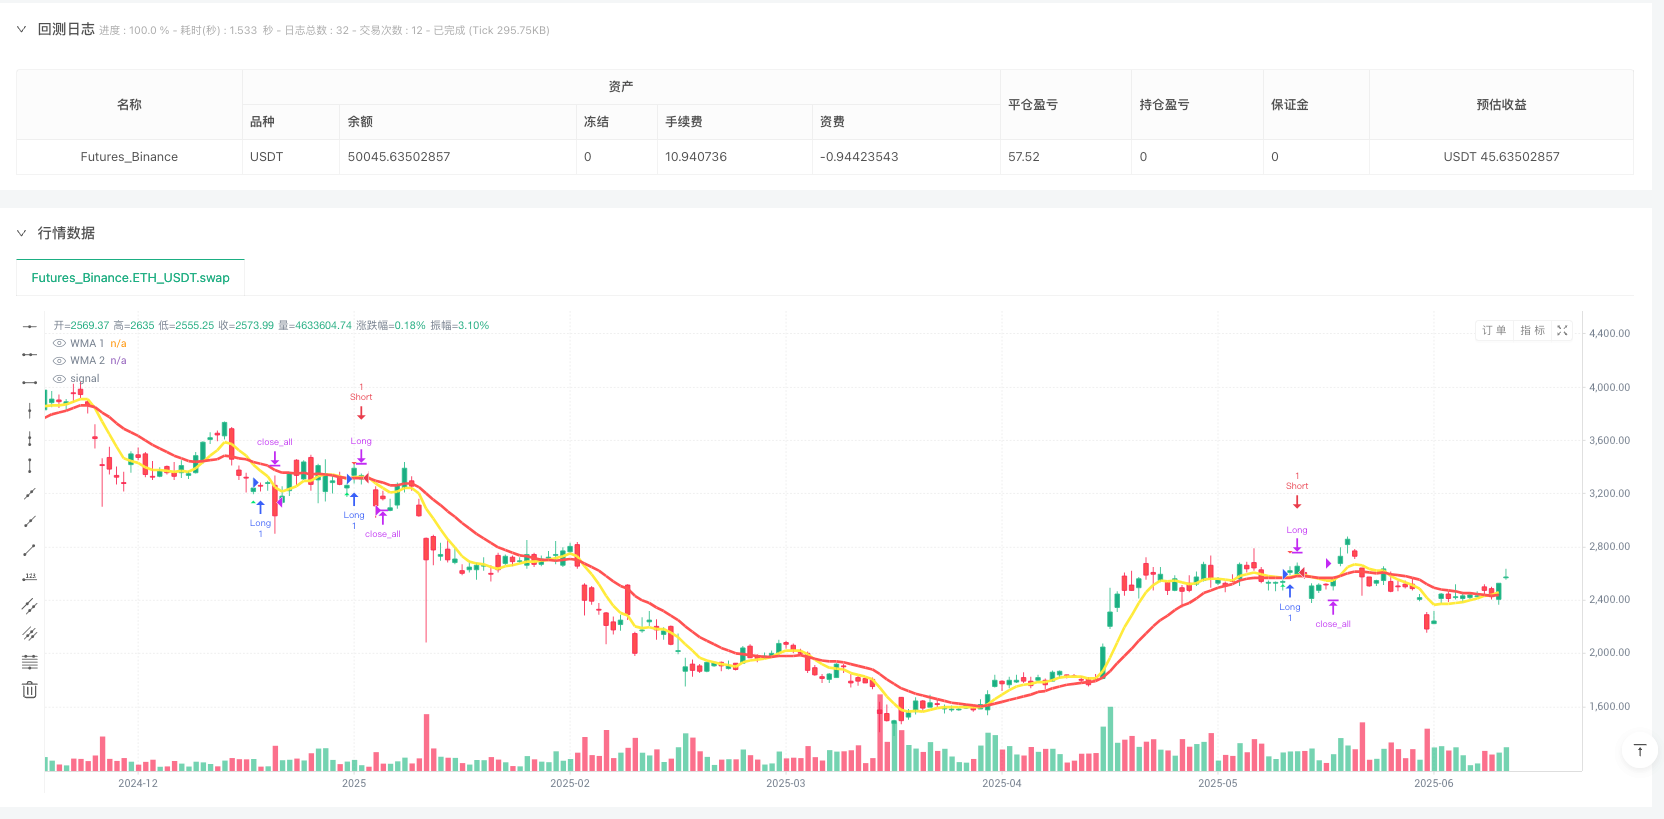Click the Futures_Binance row name cell
Image resolution: width=1664 pixels, height=819 pixels.
pos(129,157)
